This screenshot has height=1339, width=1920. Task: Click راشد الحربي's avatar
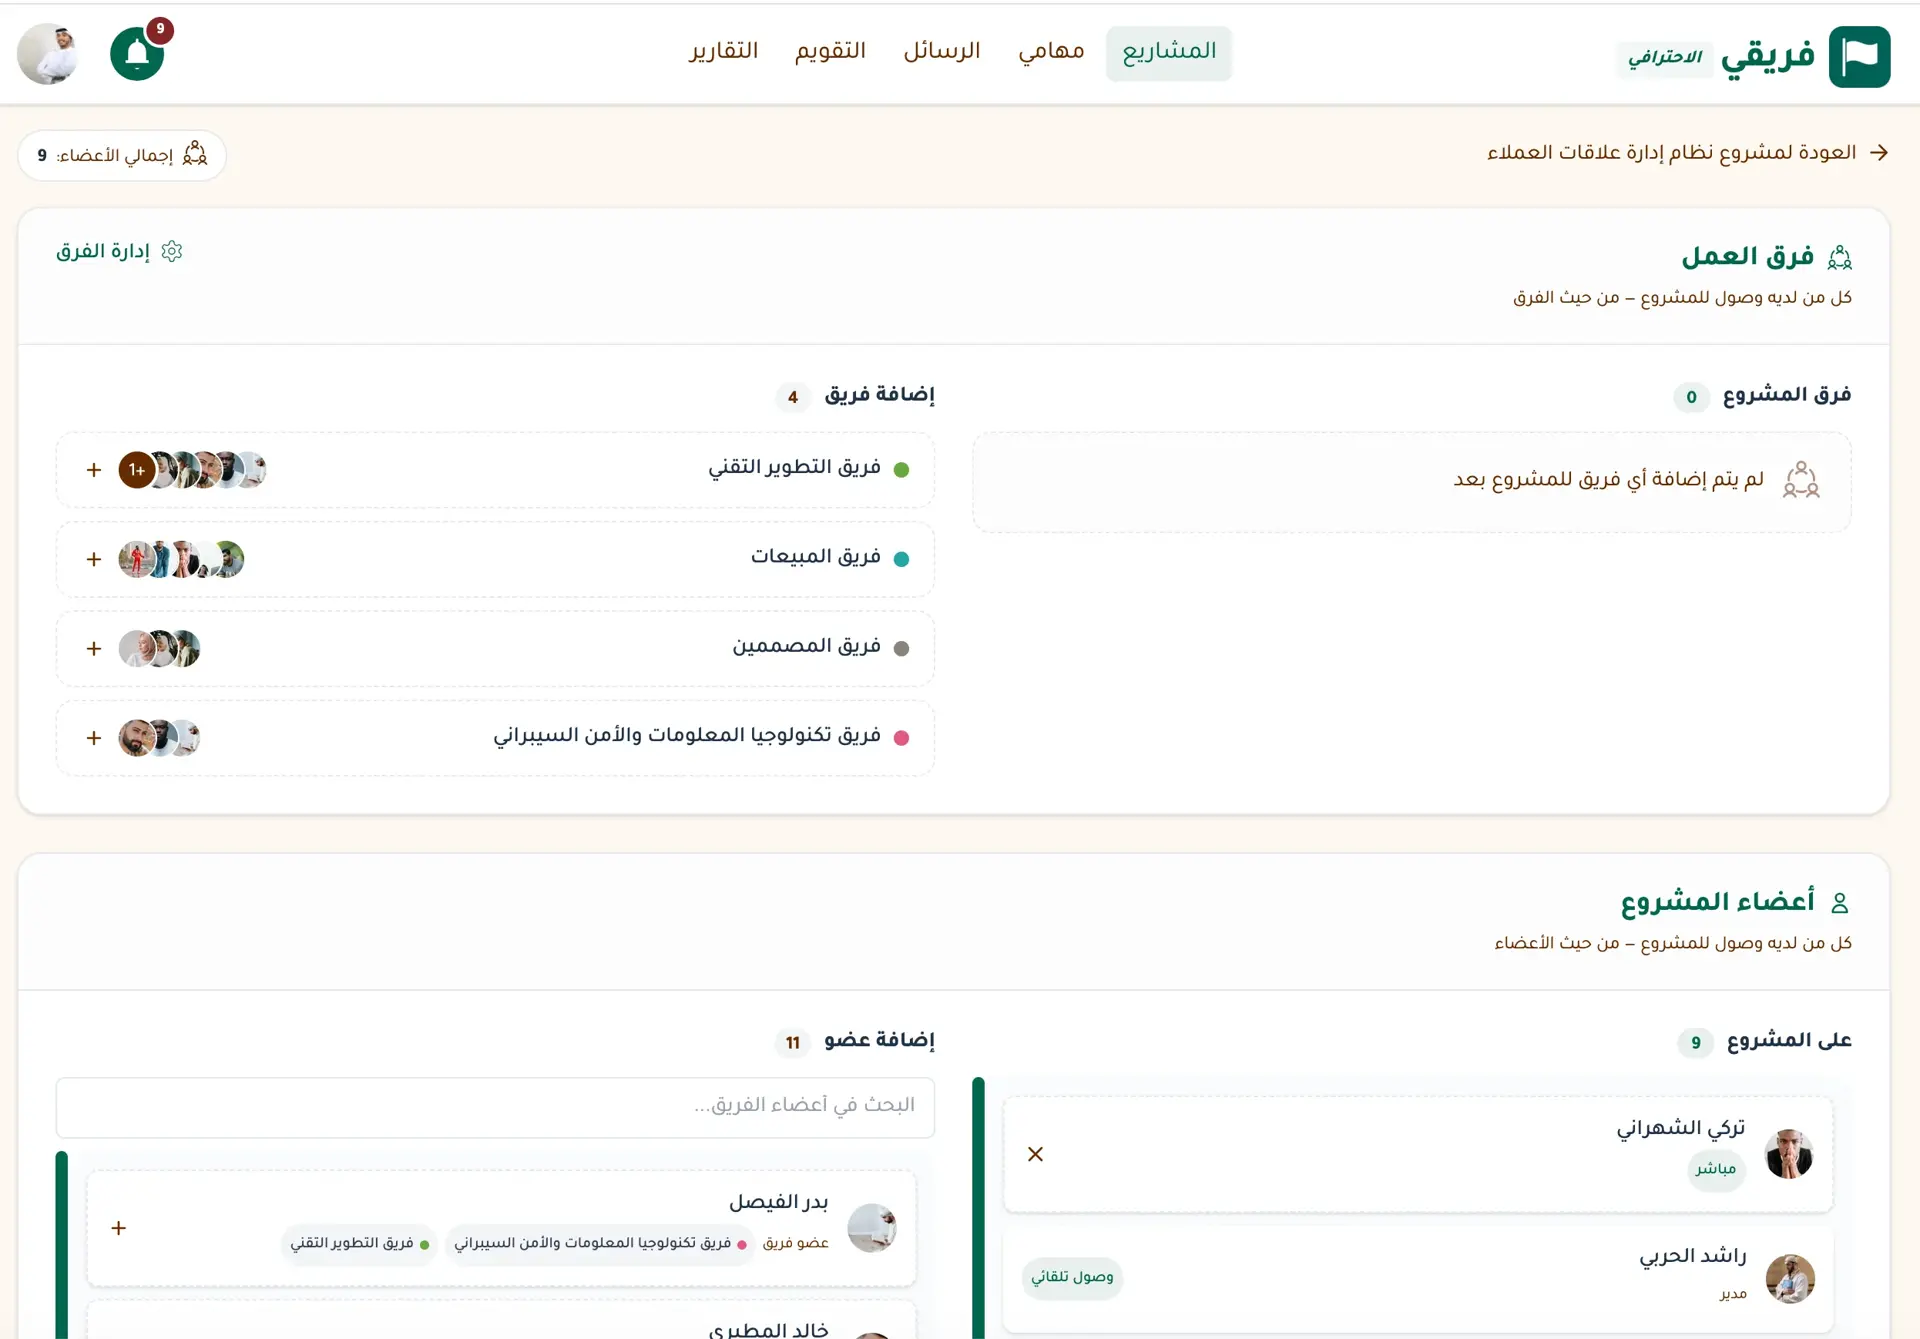[x=1789, y=1279]
